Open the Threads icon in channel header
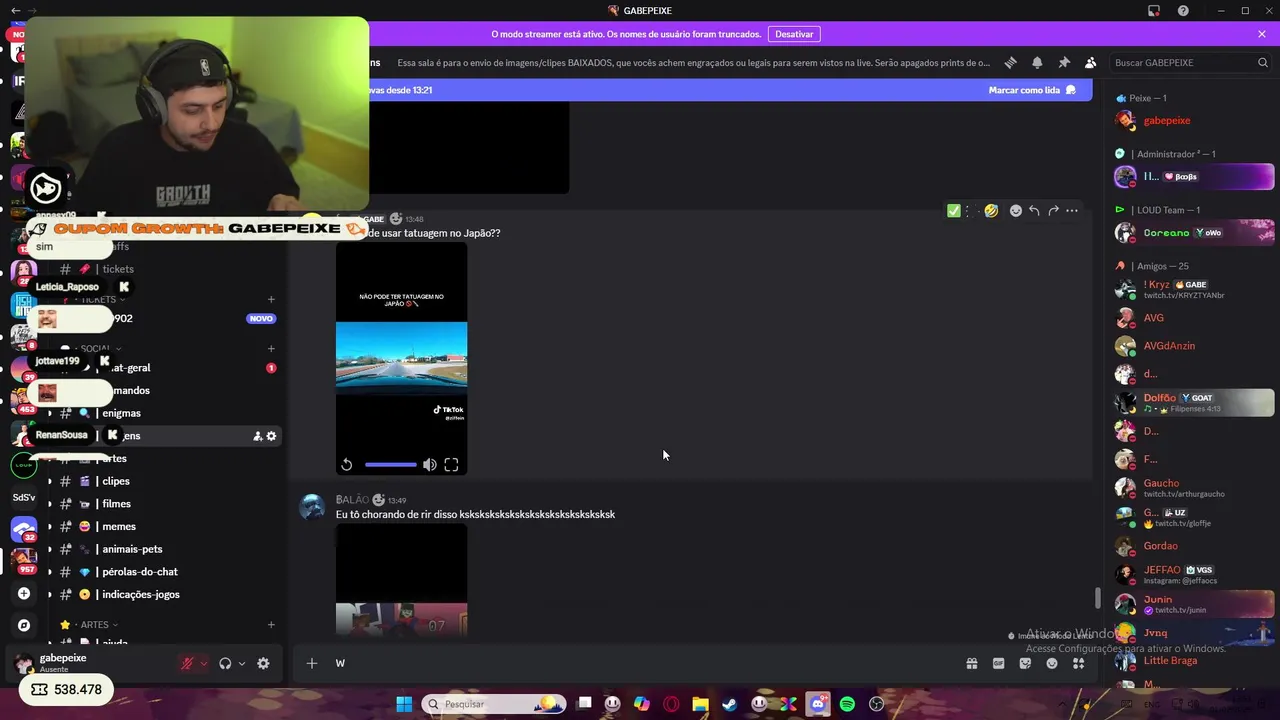This screenshot has height=720, width=1280. point(1010,62)
